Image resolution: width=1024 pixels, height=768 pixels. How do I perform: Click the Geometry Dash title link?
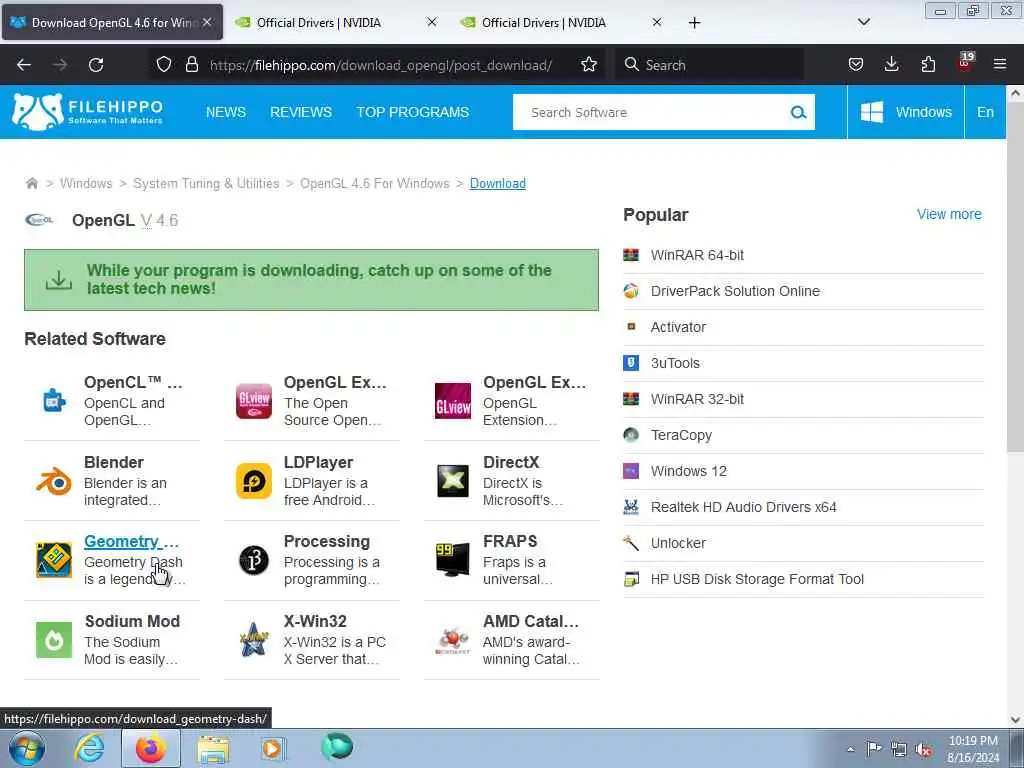click(x=131, y=541)
